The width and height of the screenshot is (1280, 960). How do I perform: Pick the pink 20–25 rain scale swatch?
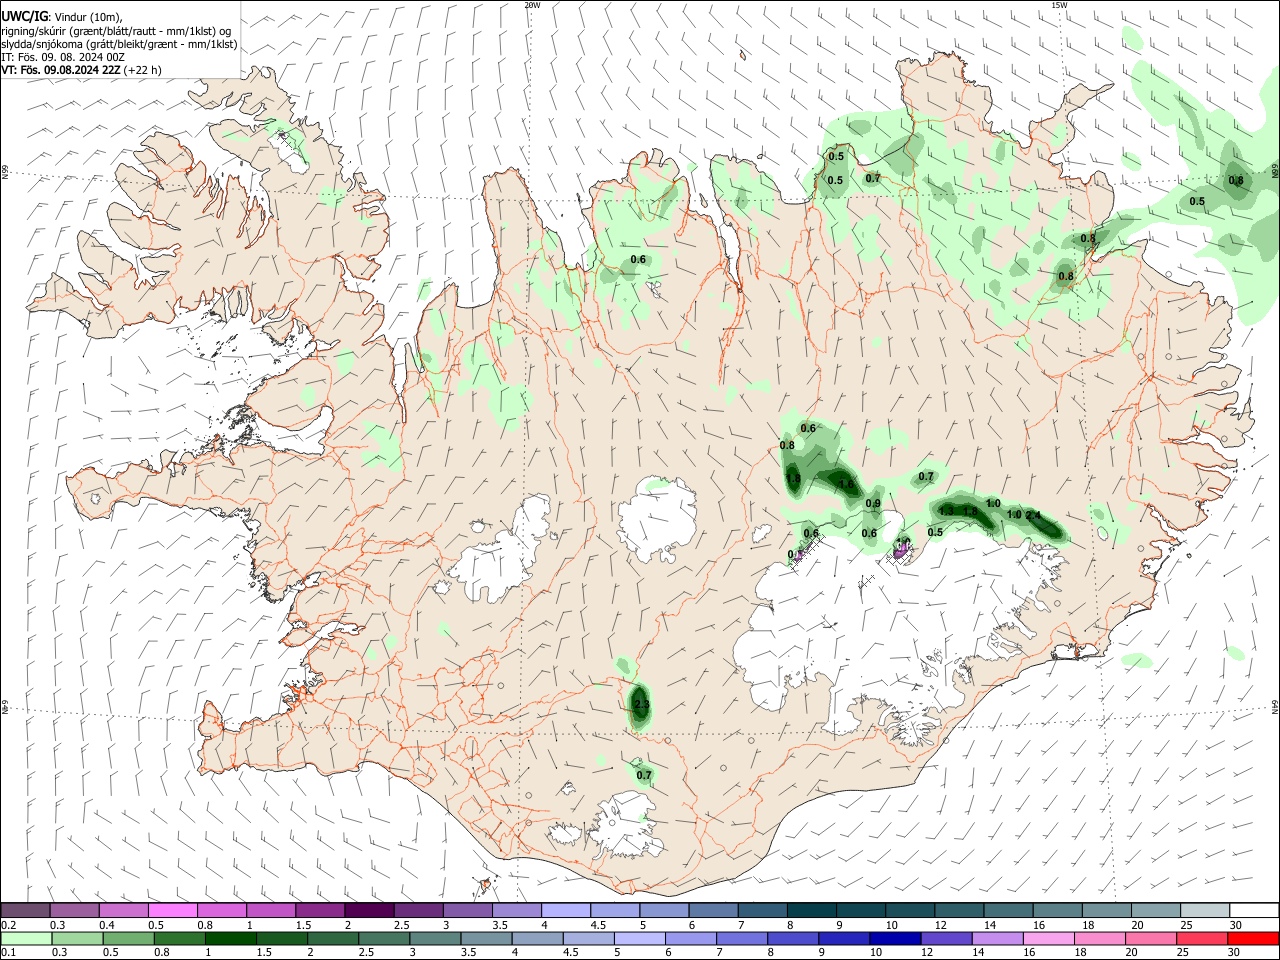coord(1150,938)
